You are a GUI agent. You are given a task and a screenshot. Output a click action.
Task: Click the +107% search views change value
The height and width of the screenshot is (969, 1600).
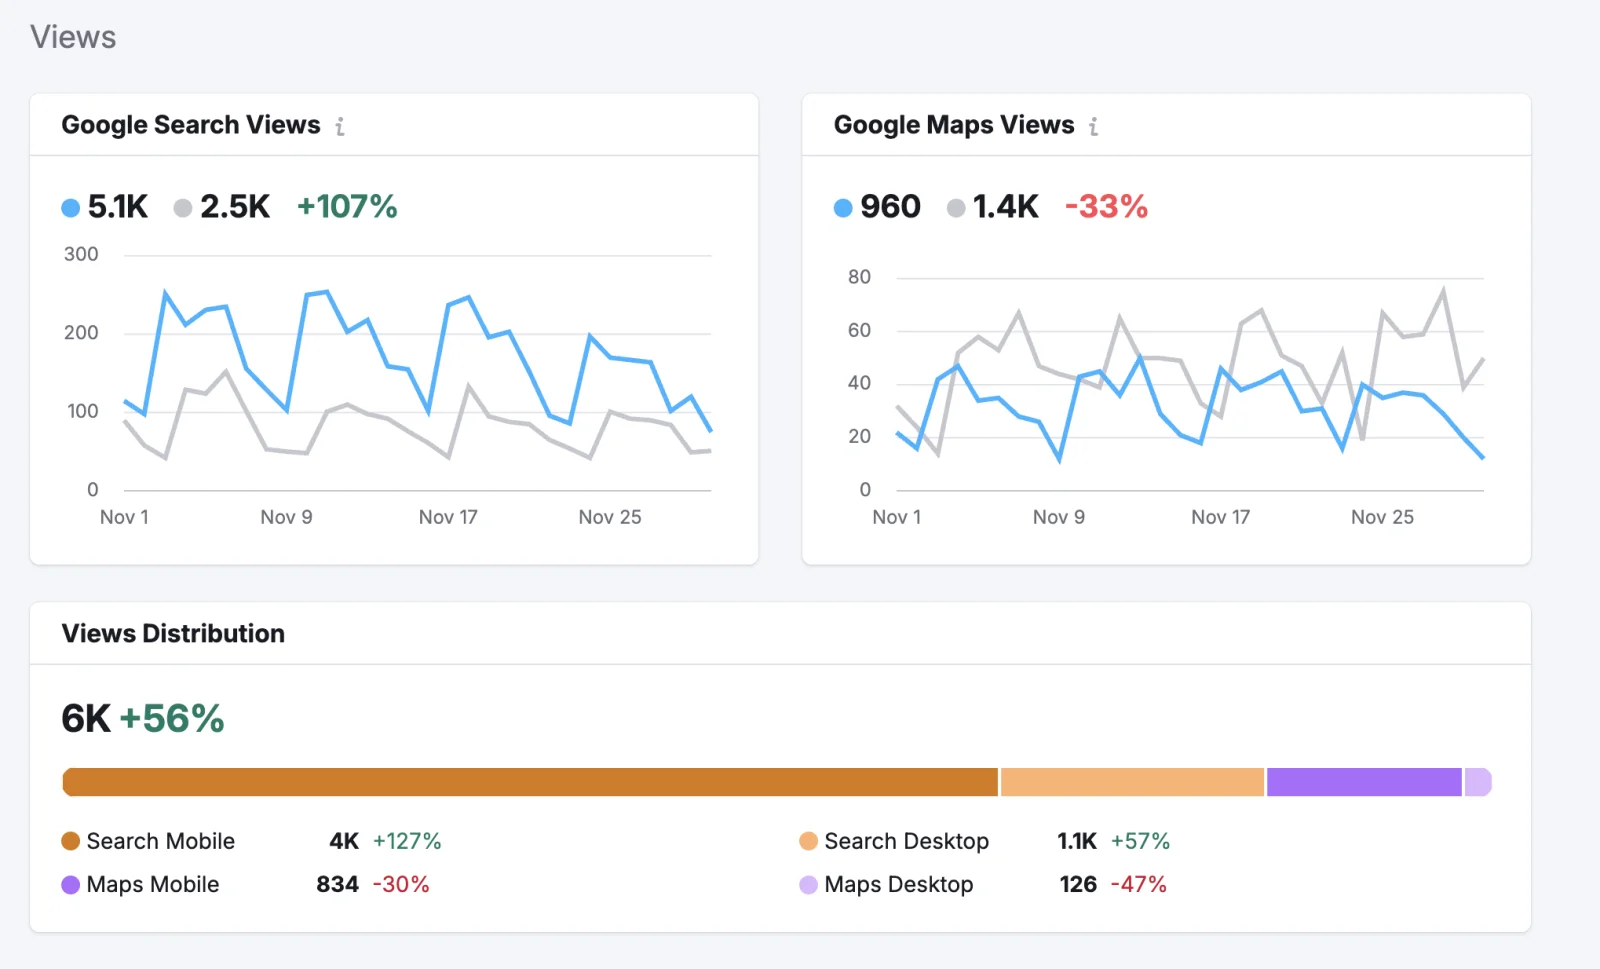click(347, 207)
